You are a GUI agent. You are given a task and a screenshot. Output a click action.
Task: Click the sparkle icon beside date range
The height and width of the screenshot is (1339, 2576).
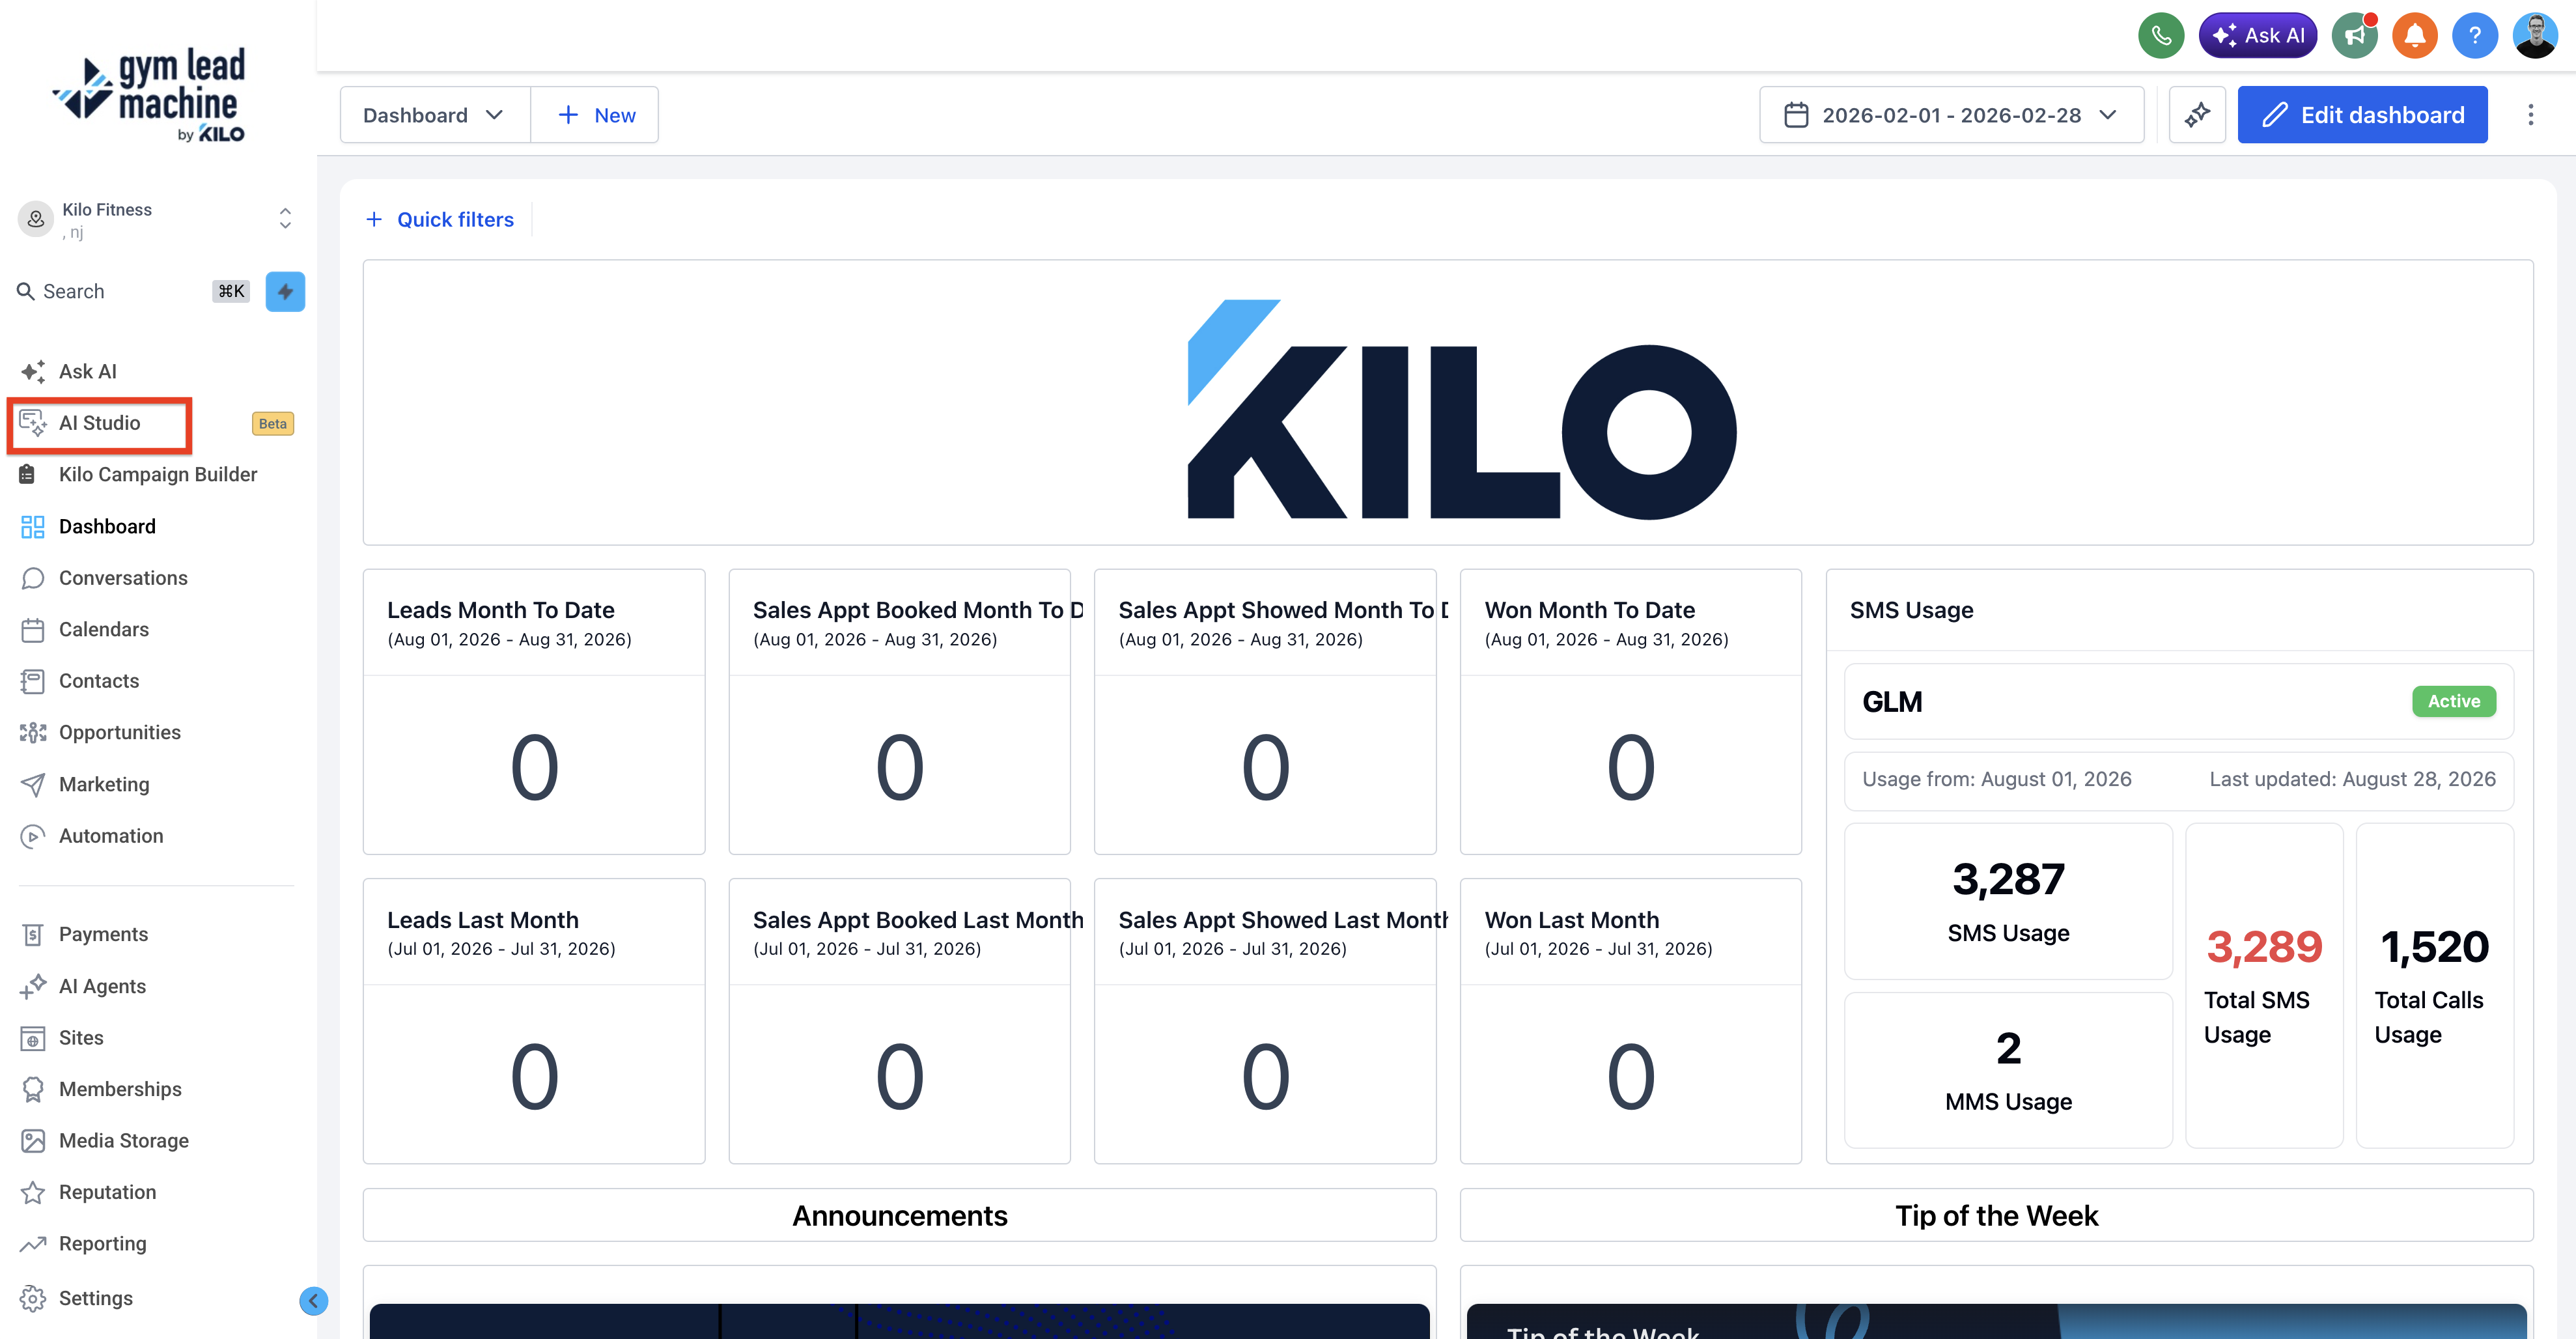[2197, 115]
